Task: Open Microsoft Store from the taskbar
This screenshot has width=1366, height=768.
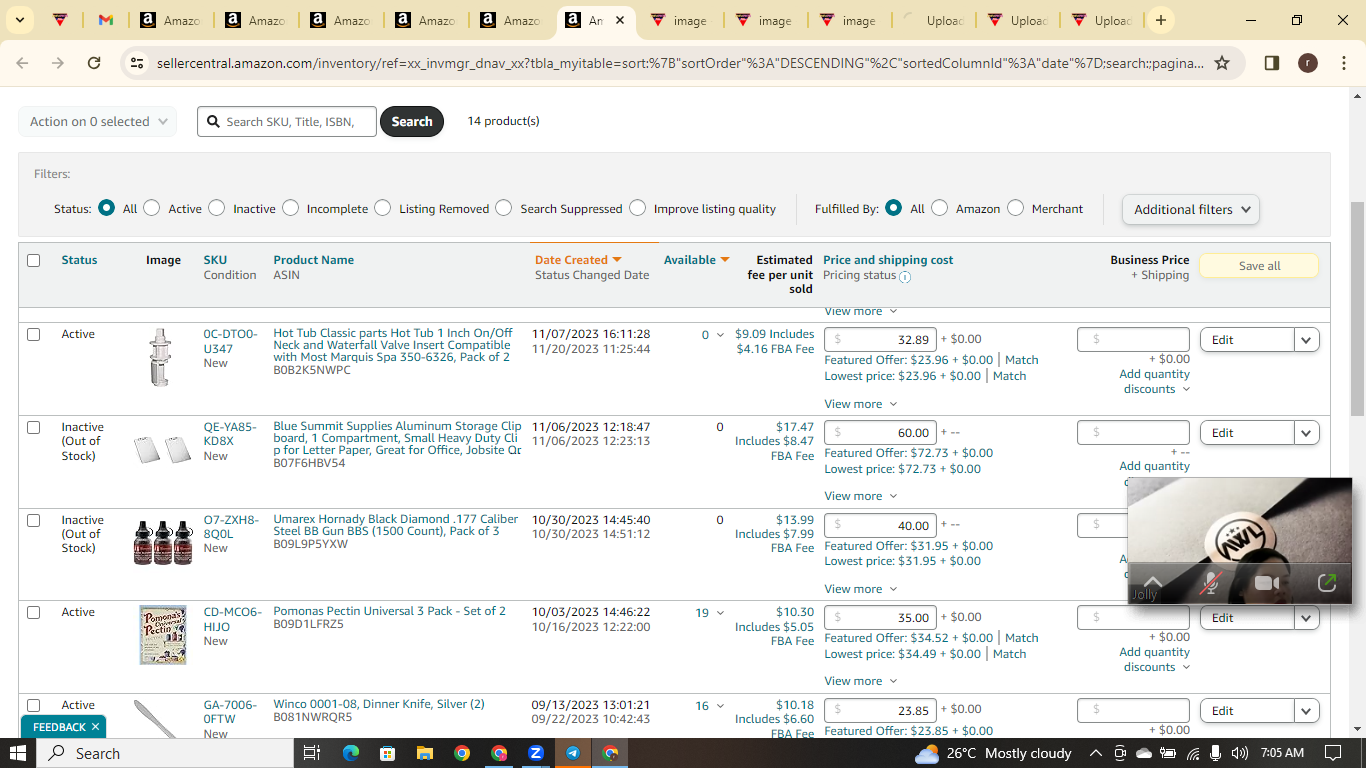Action: click(387, 753)
